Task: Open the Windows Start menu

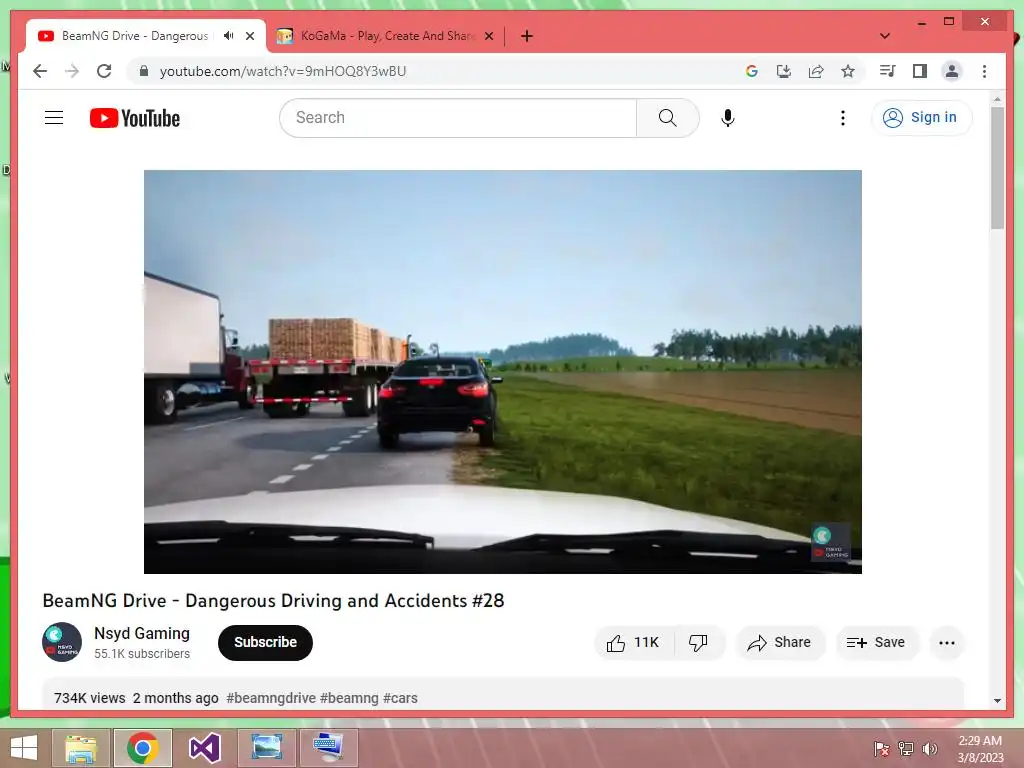Action: point(24,748)
